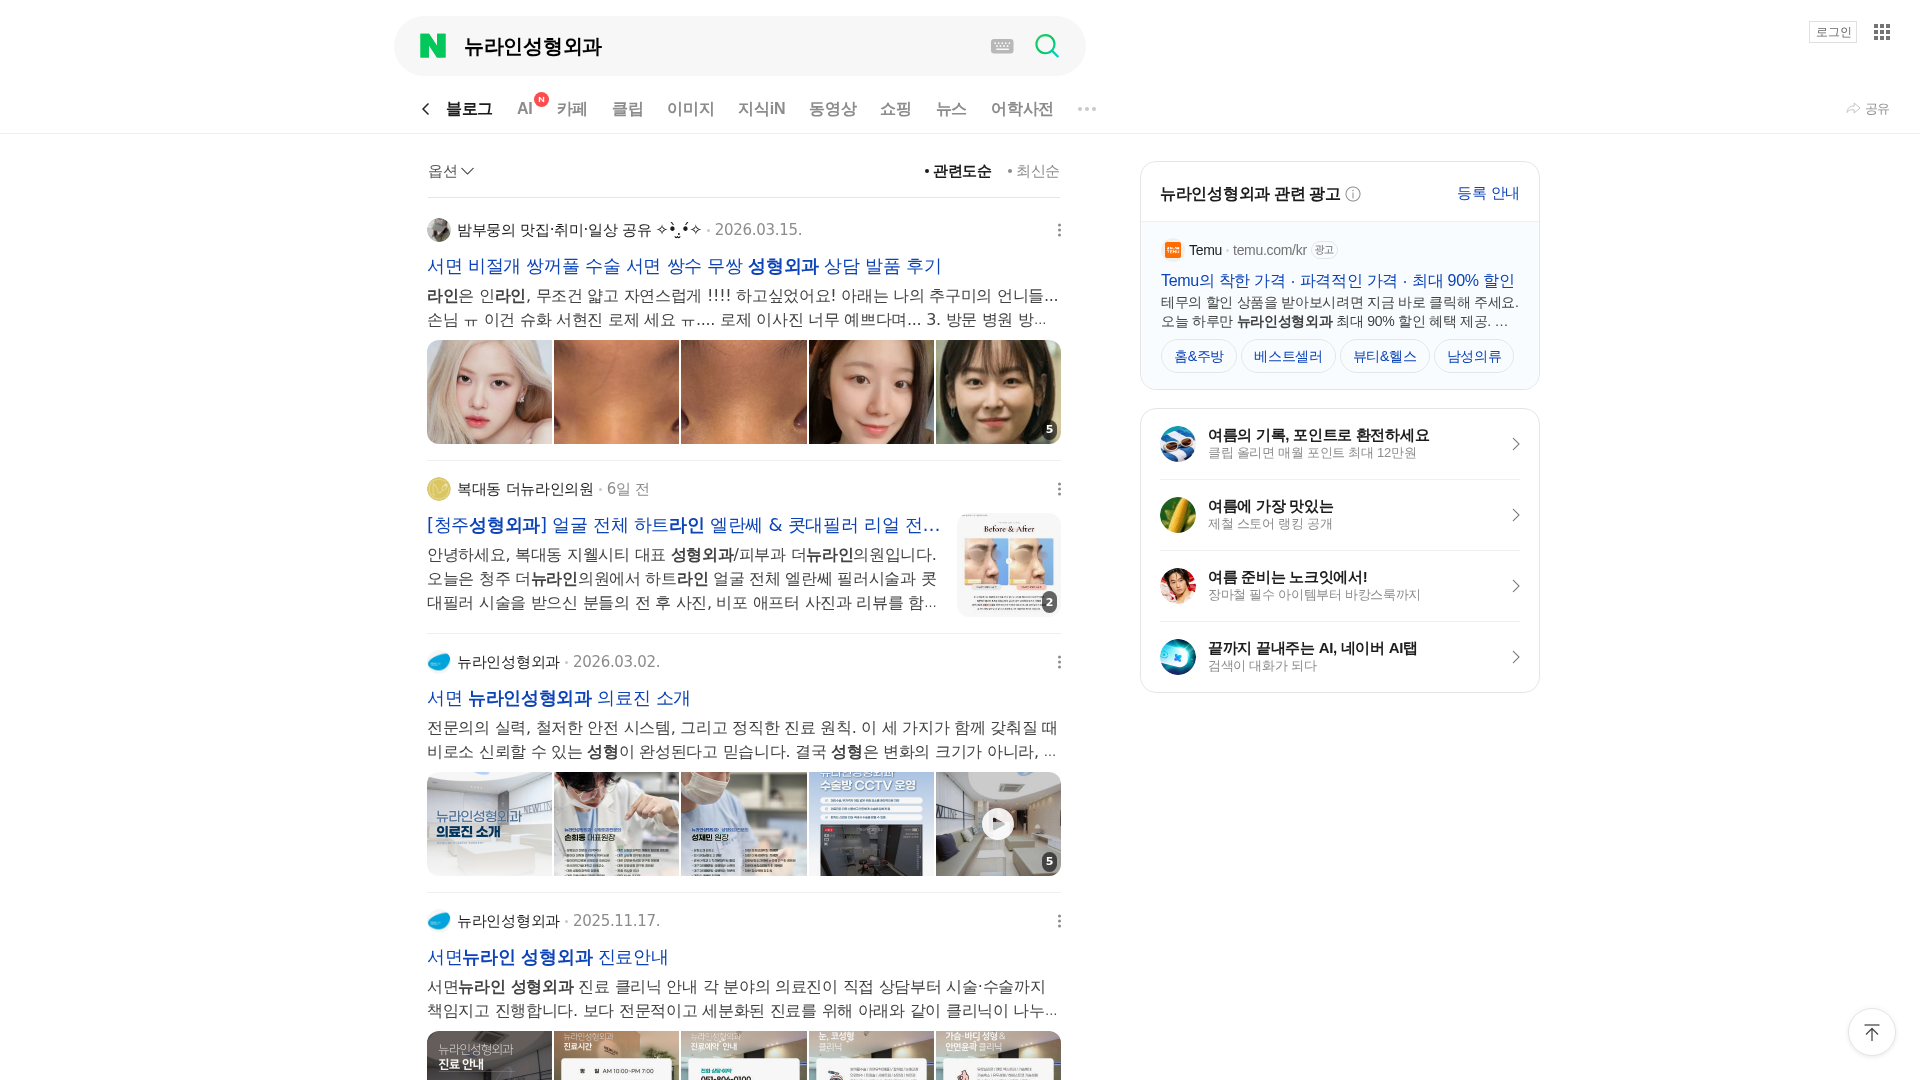Switch to the 어학사전 tab
This screenshot has height=1080, width=1920.
1022,109
